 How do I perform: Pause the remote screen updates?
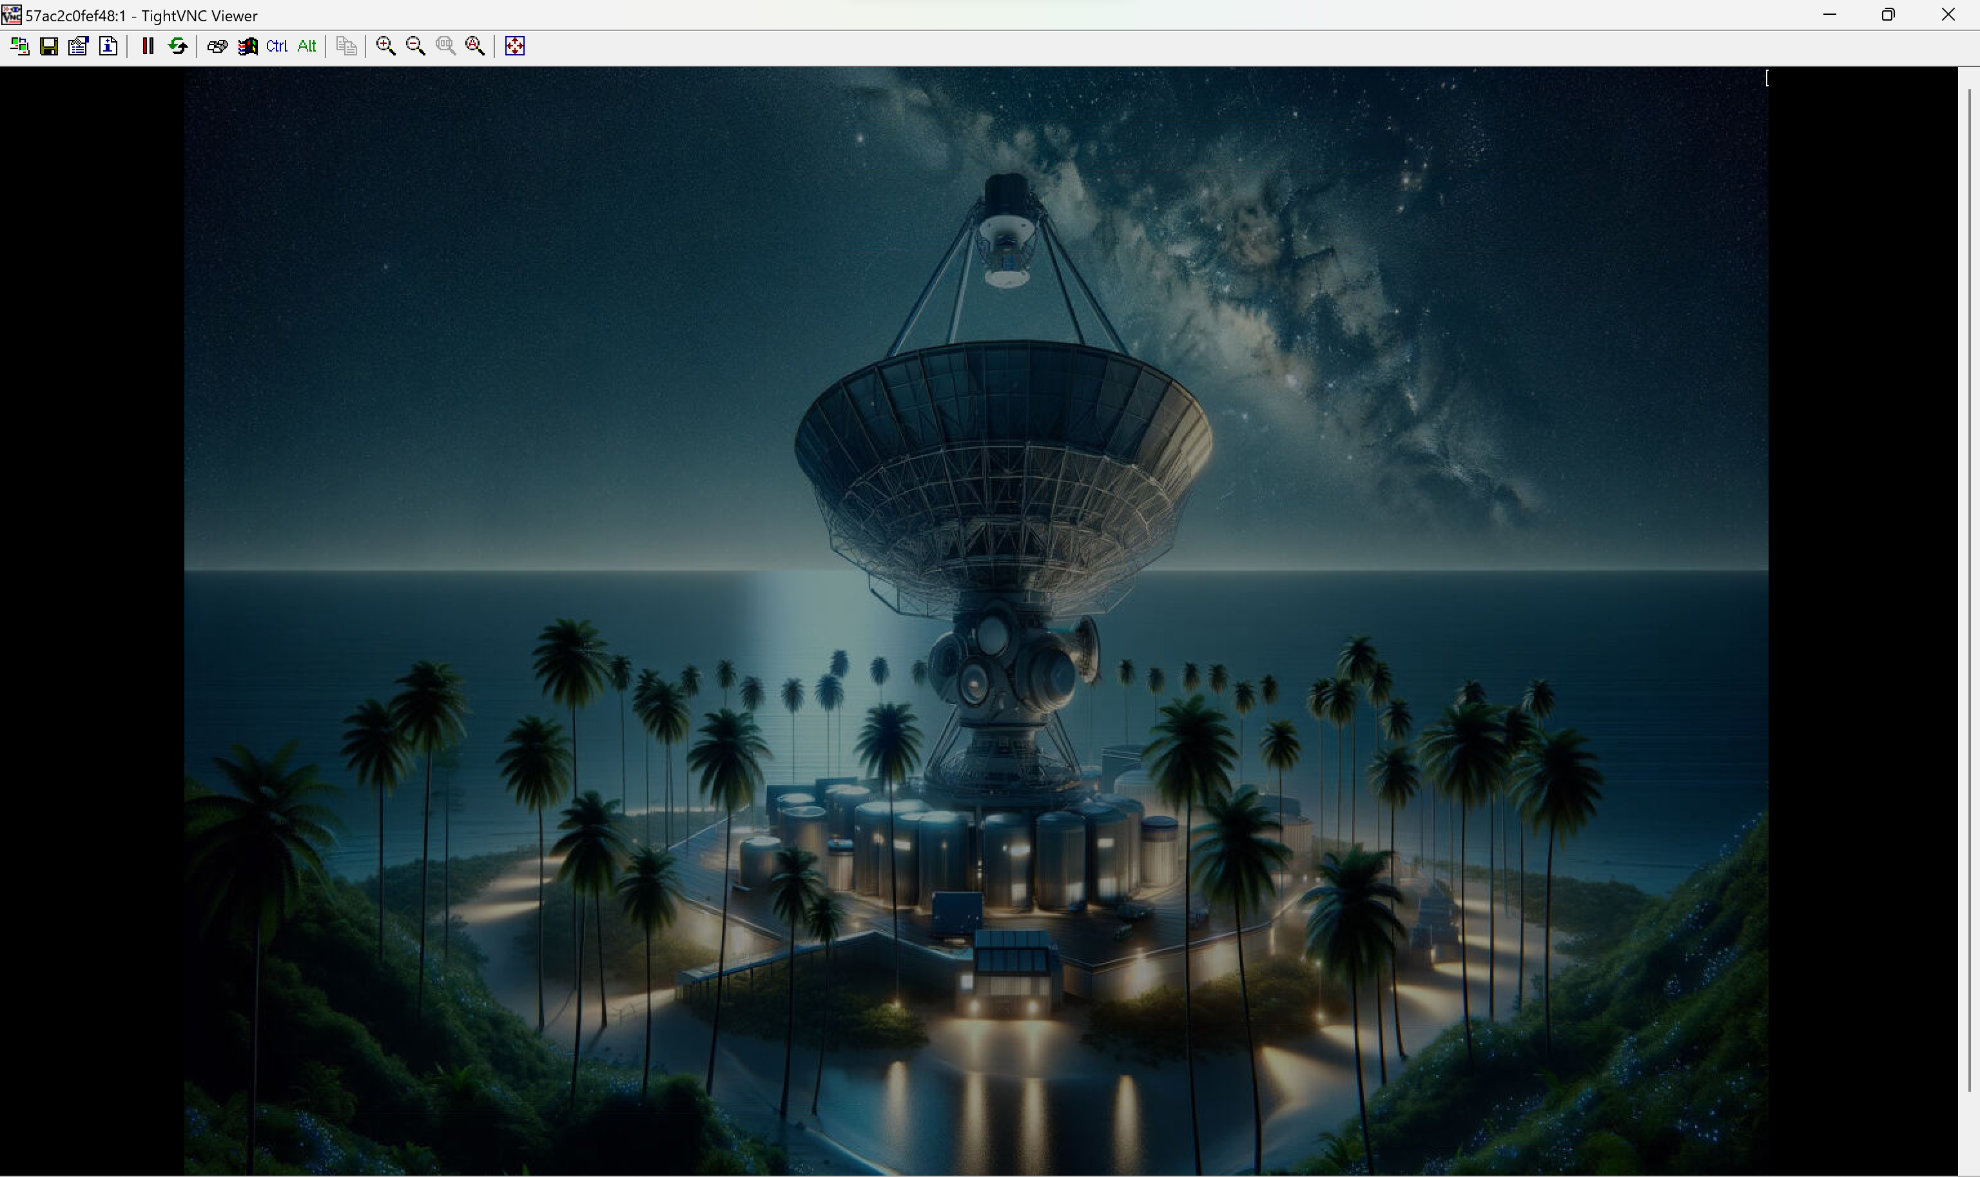pos(148,46)
